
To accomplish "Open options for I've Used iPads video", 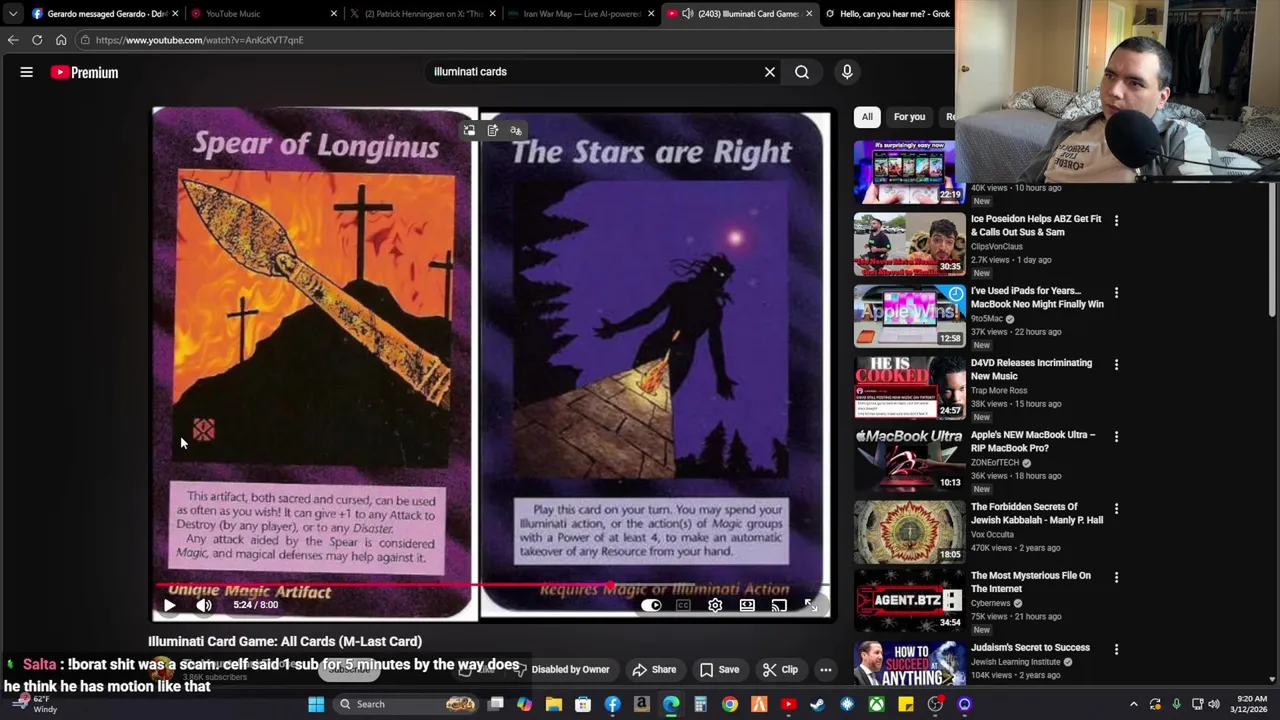I will [1116, 293].
